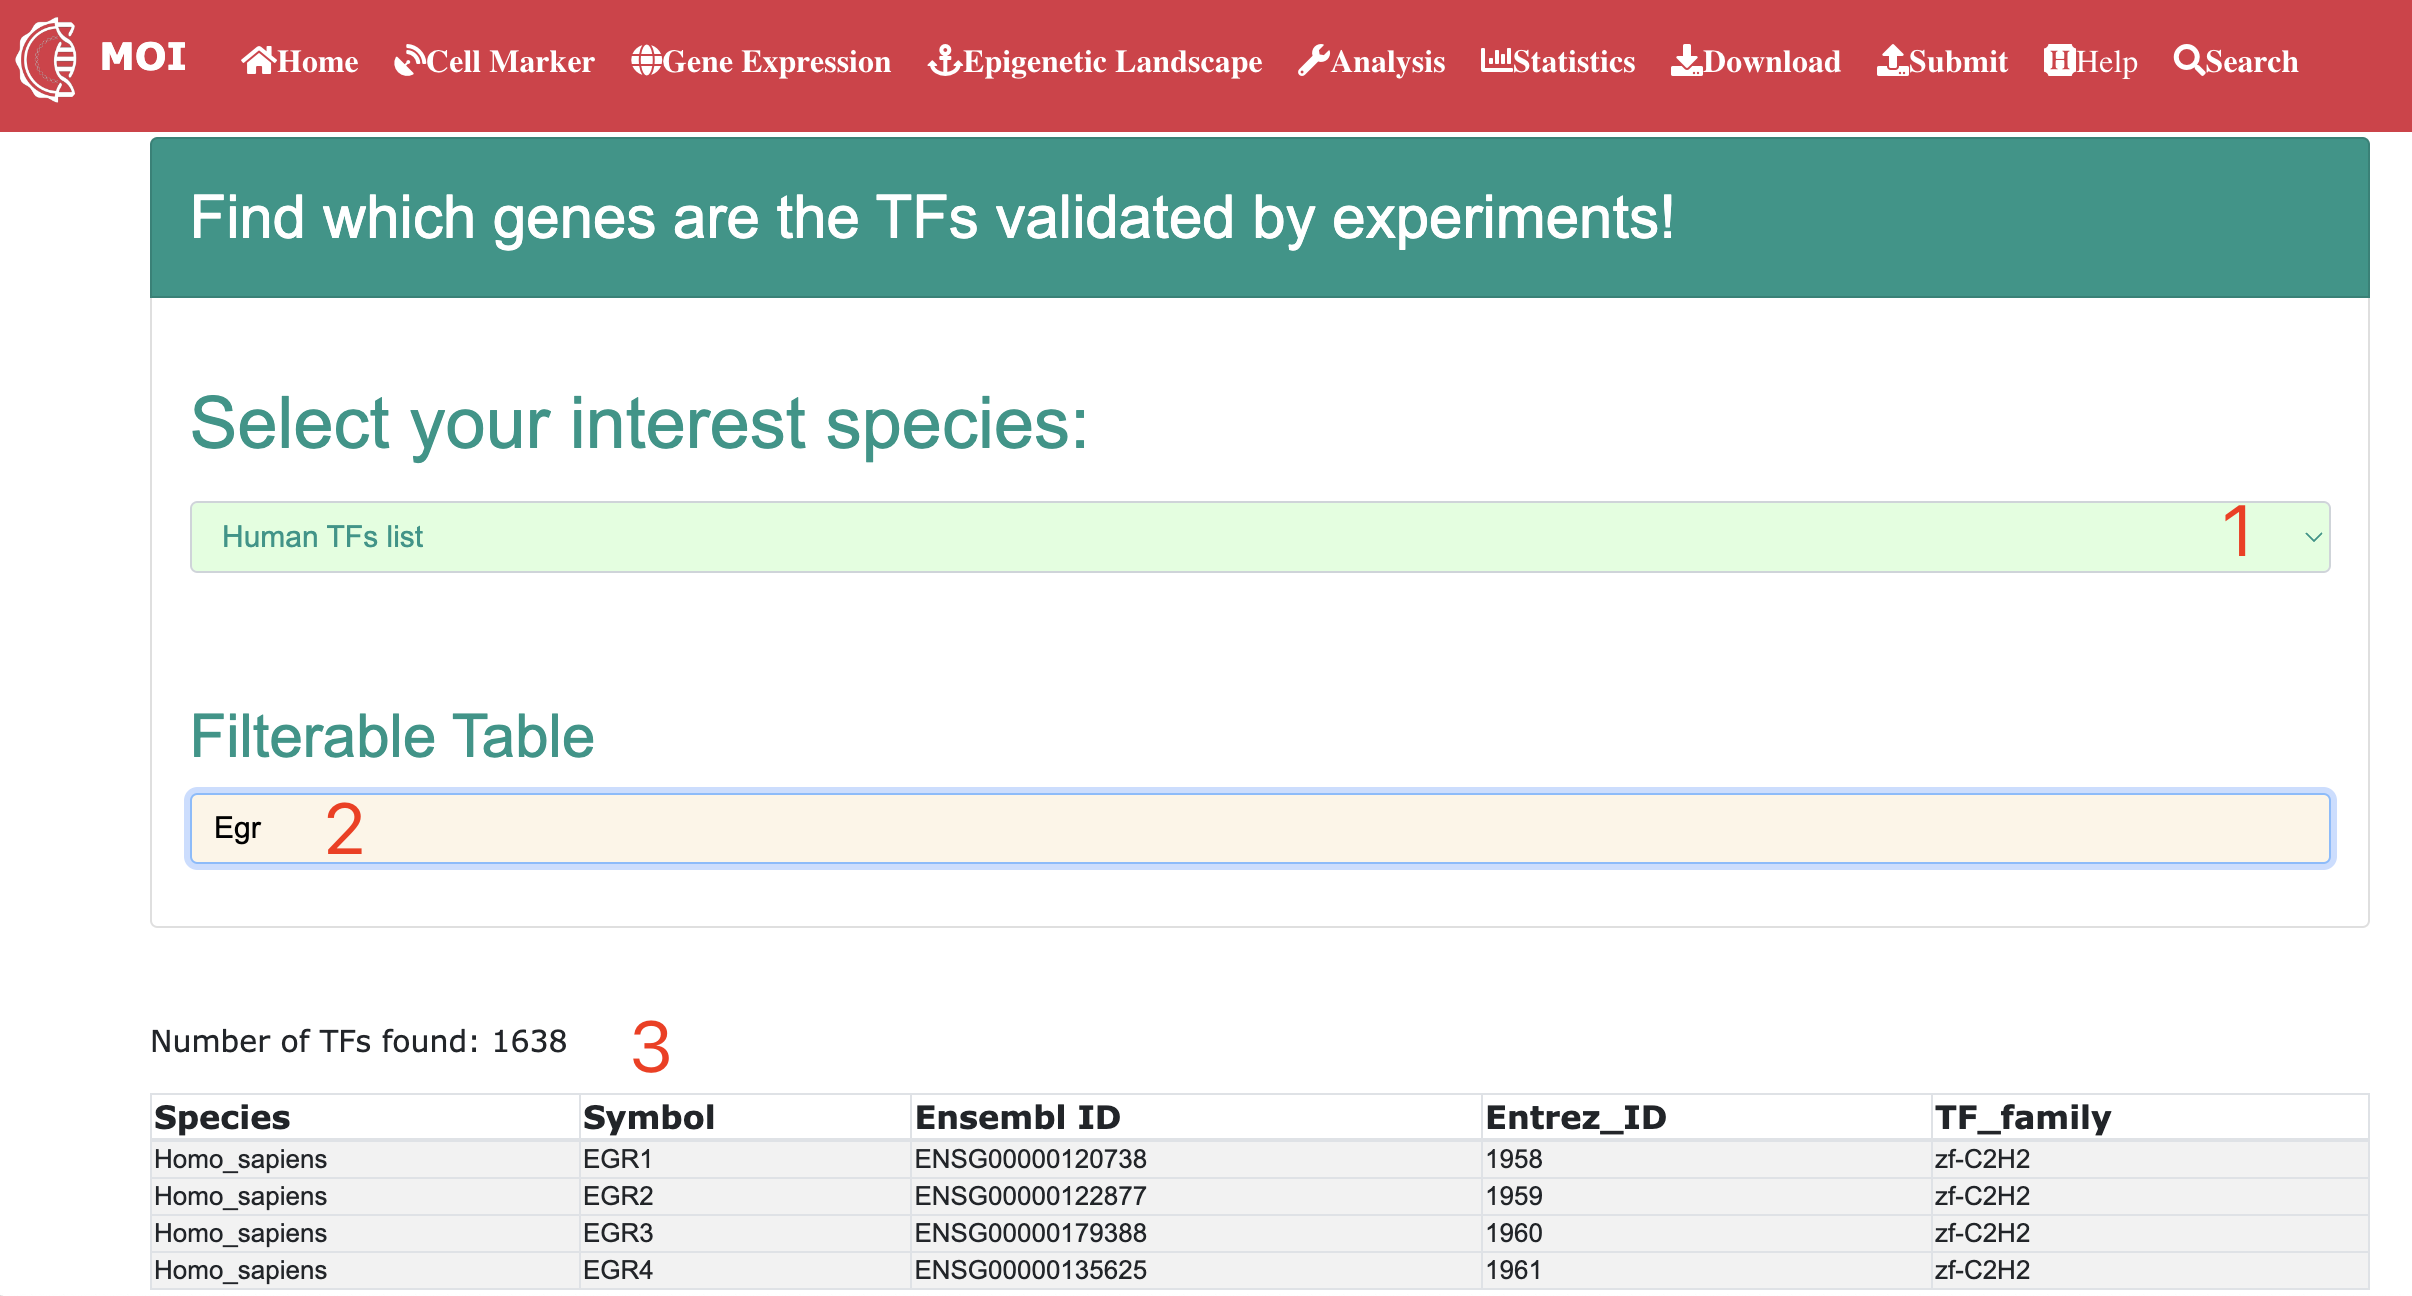The width and height of the screenshot is (2412, 1296).
Task: Click the Download arrow icon
Action: click(x=1687, y=60)
